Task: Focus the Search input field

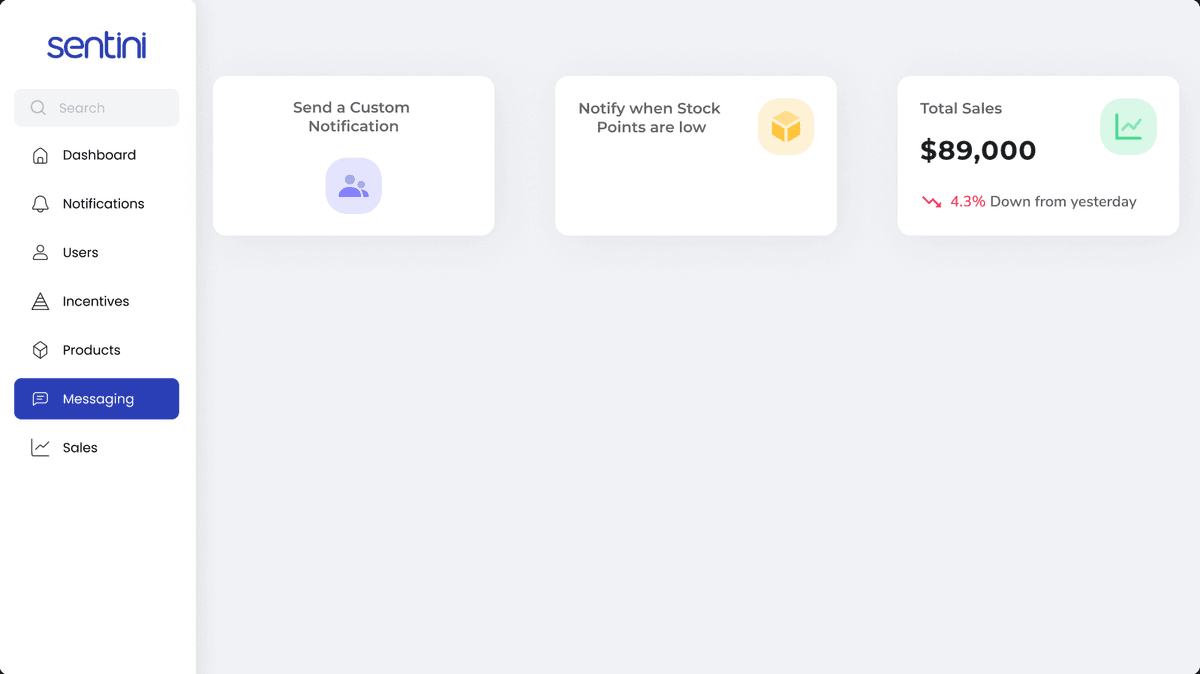Action: (x=97, y=108)
